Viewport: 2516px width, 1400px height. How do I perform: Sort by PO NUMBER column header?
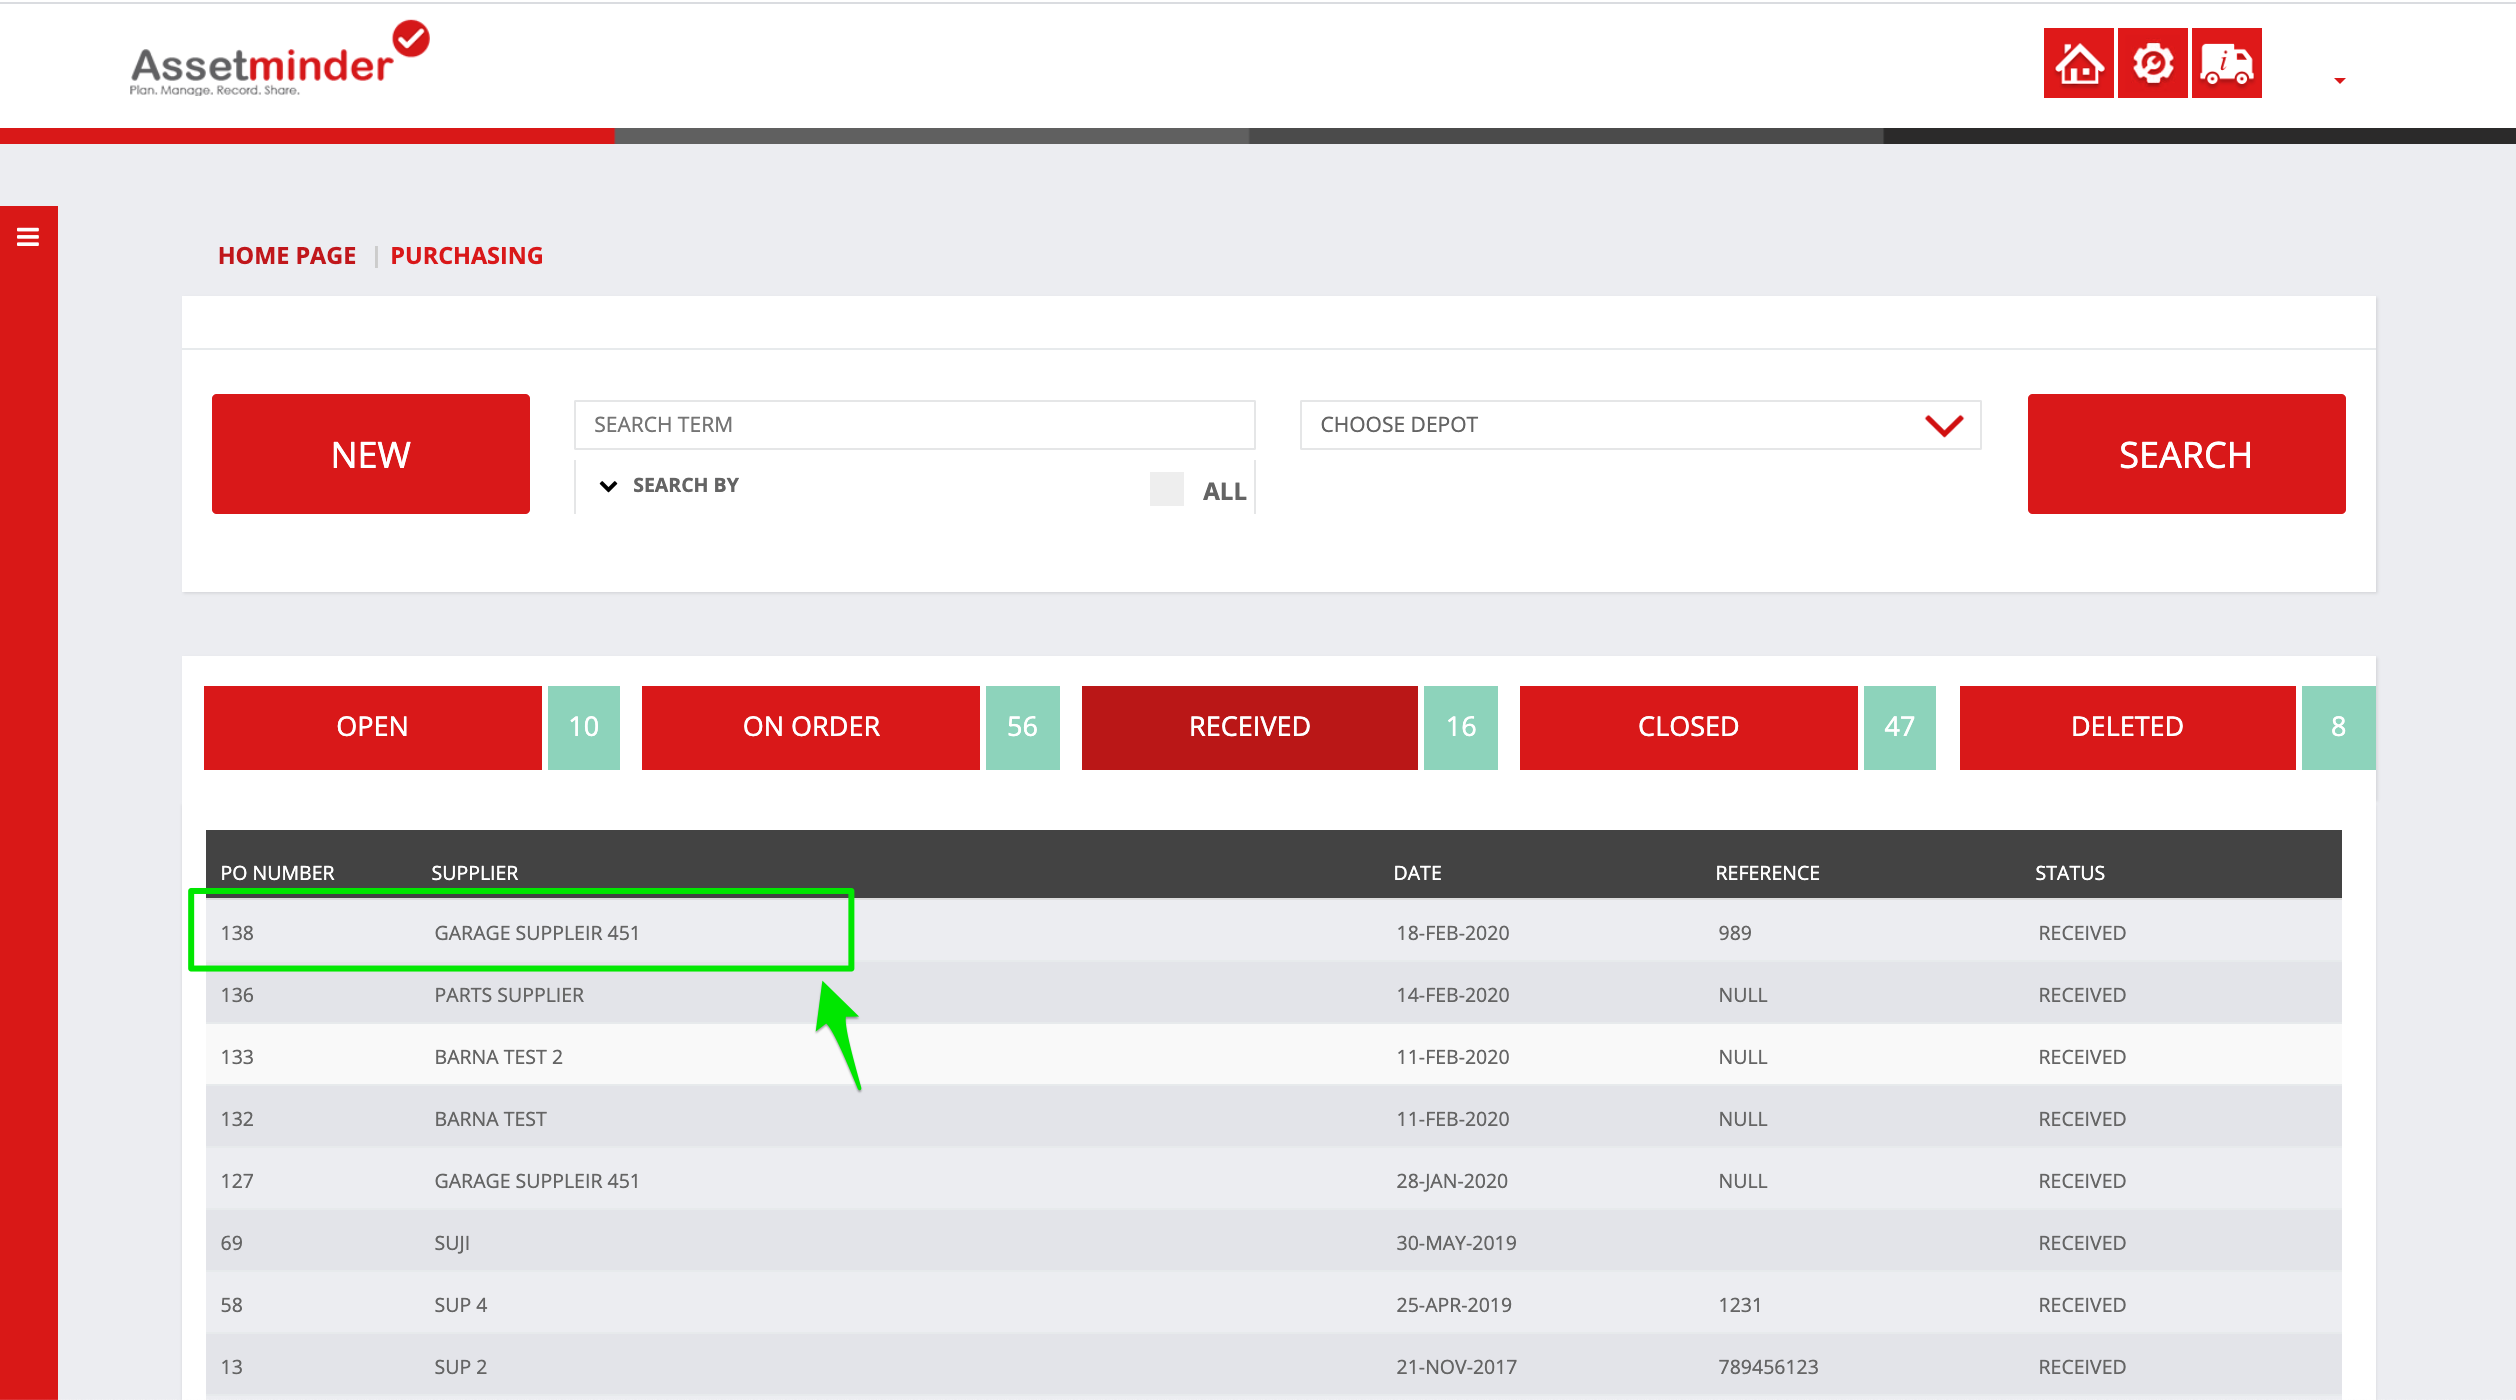click(x=278, y=873)
